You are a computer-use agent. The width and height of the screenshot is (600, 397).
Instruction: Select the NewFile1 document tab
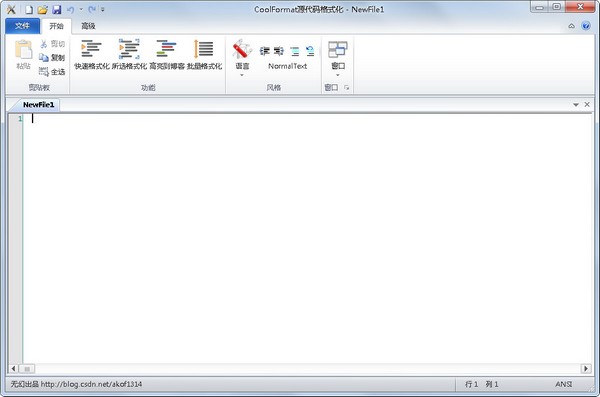[x=38, y=105]
